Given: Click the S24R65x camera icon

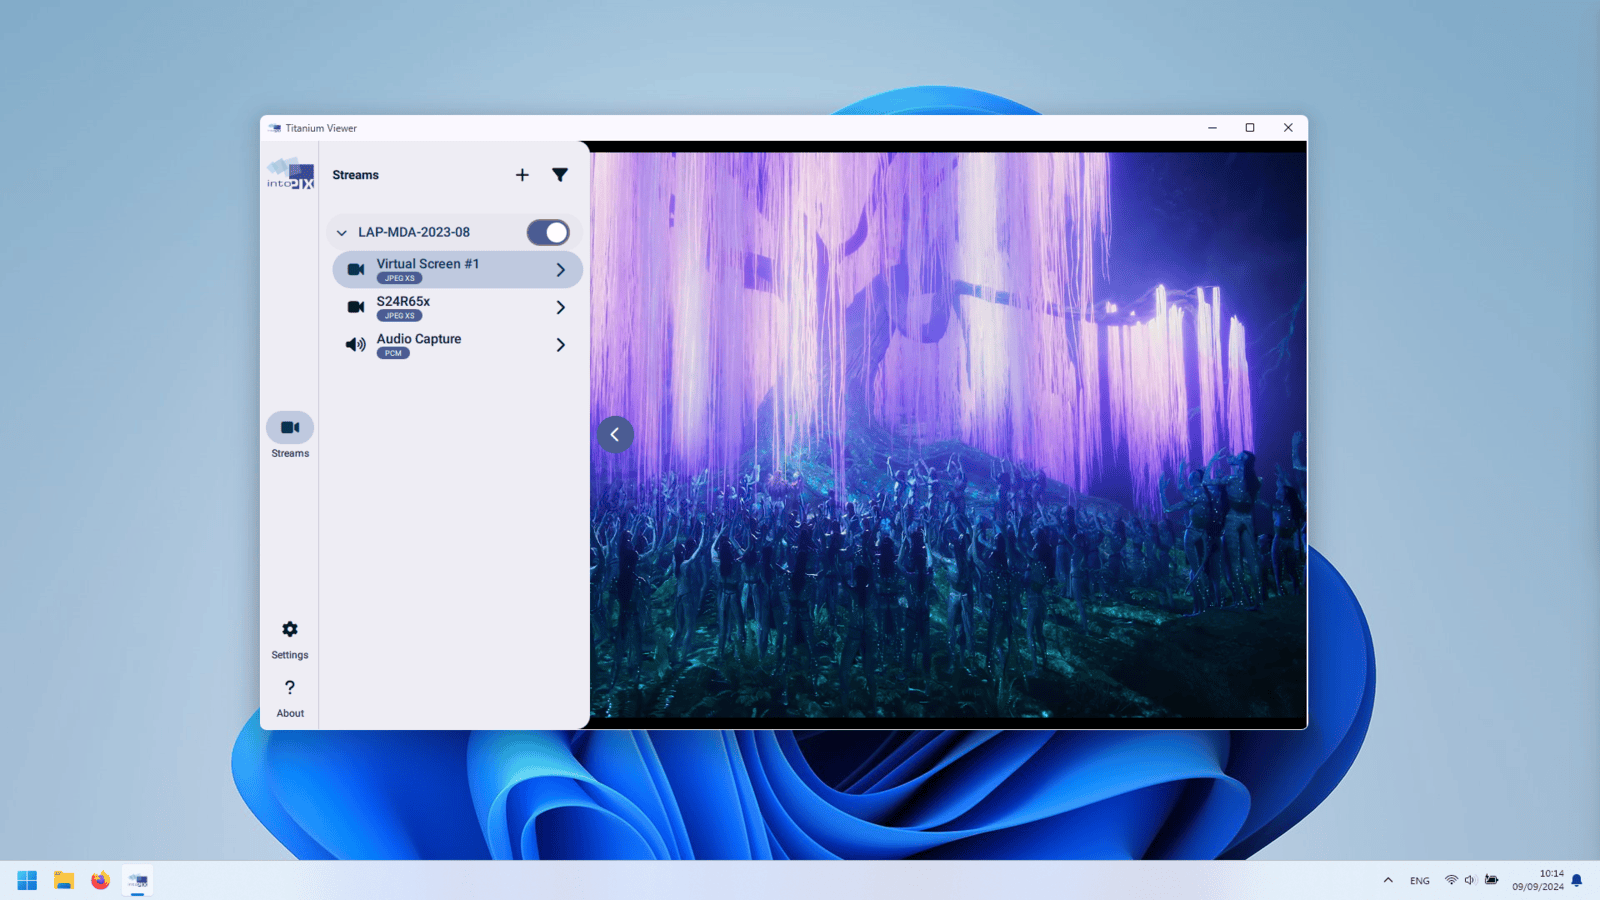Looking at the screenshot, I should pyautogui.click(x=355, y=307).
